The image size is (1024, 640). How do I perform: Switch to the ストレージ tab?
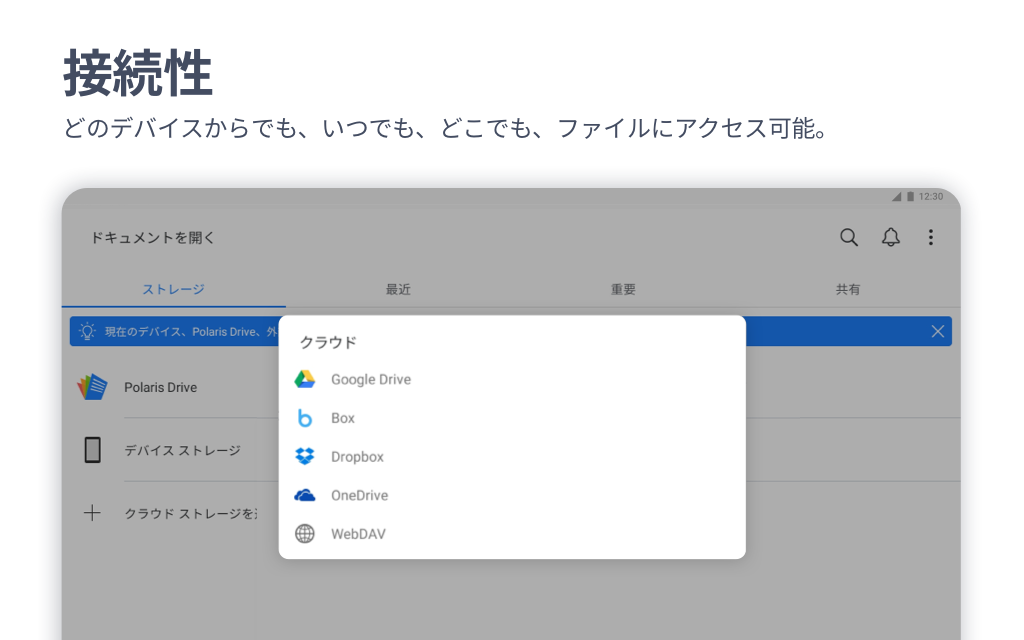174,289
